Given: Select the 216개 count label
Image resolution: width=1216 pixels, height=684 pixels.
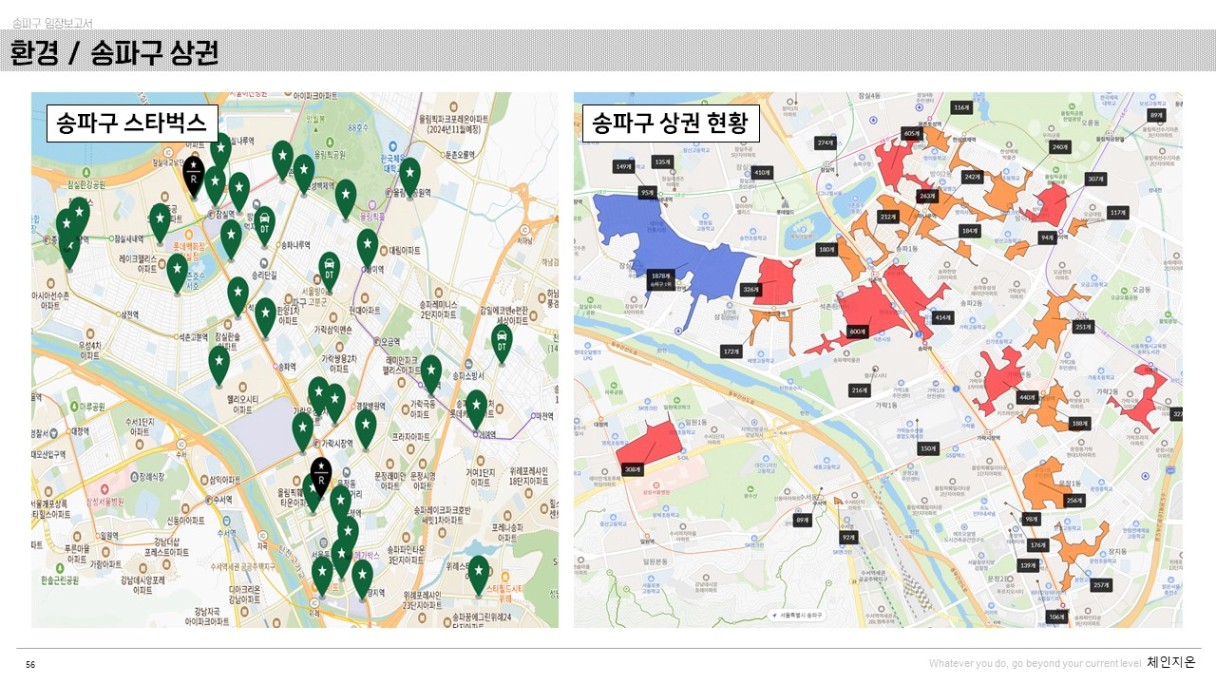Looking at the screenshot, I should coord(859,390).
